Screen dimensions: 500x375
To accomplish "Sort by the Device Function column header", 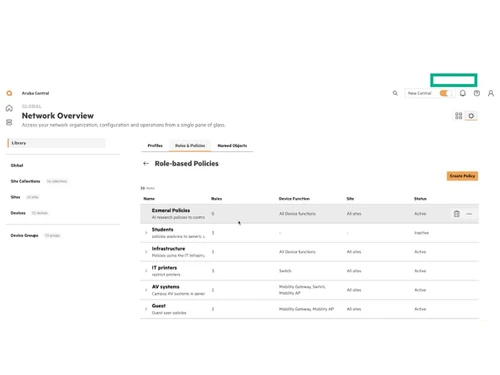I will [x=294, y=199].
